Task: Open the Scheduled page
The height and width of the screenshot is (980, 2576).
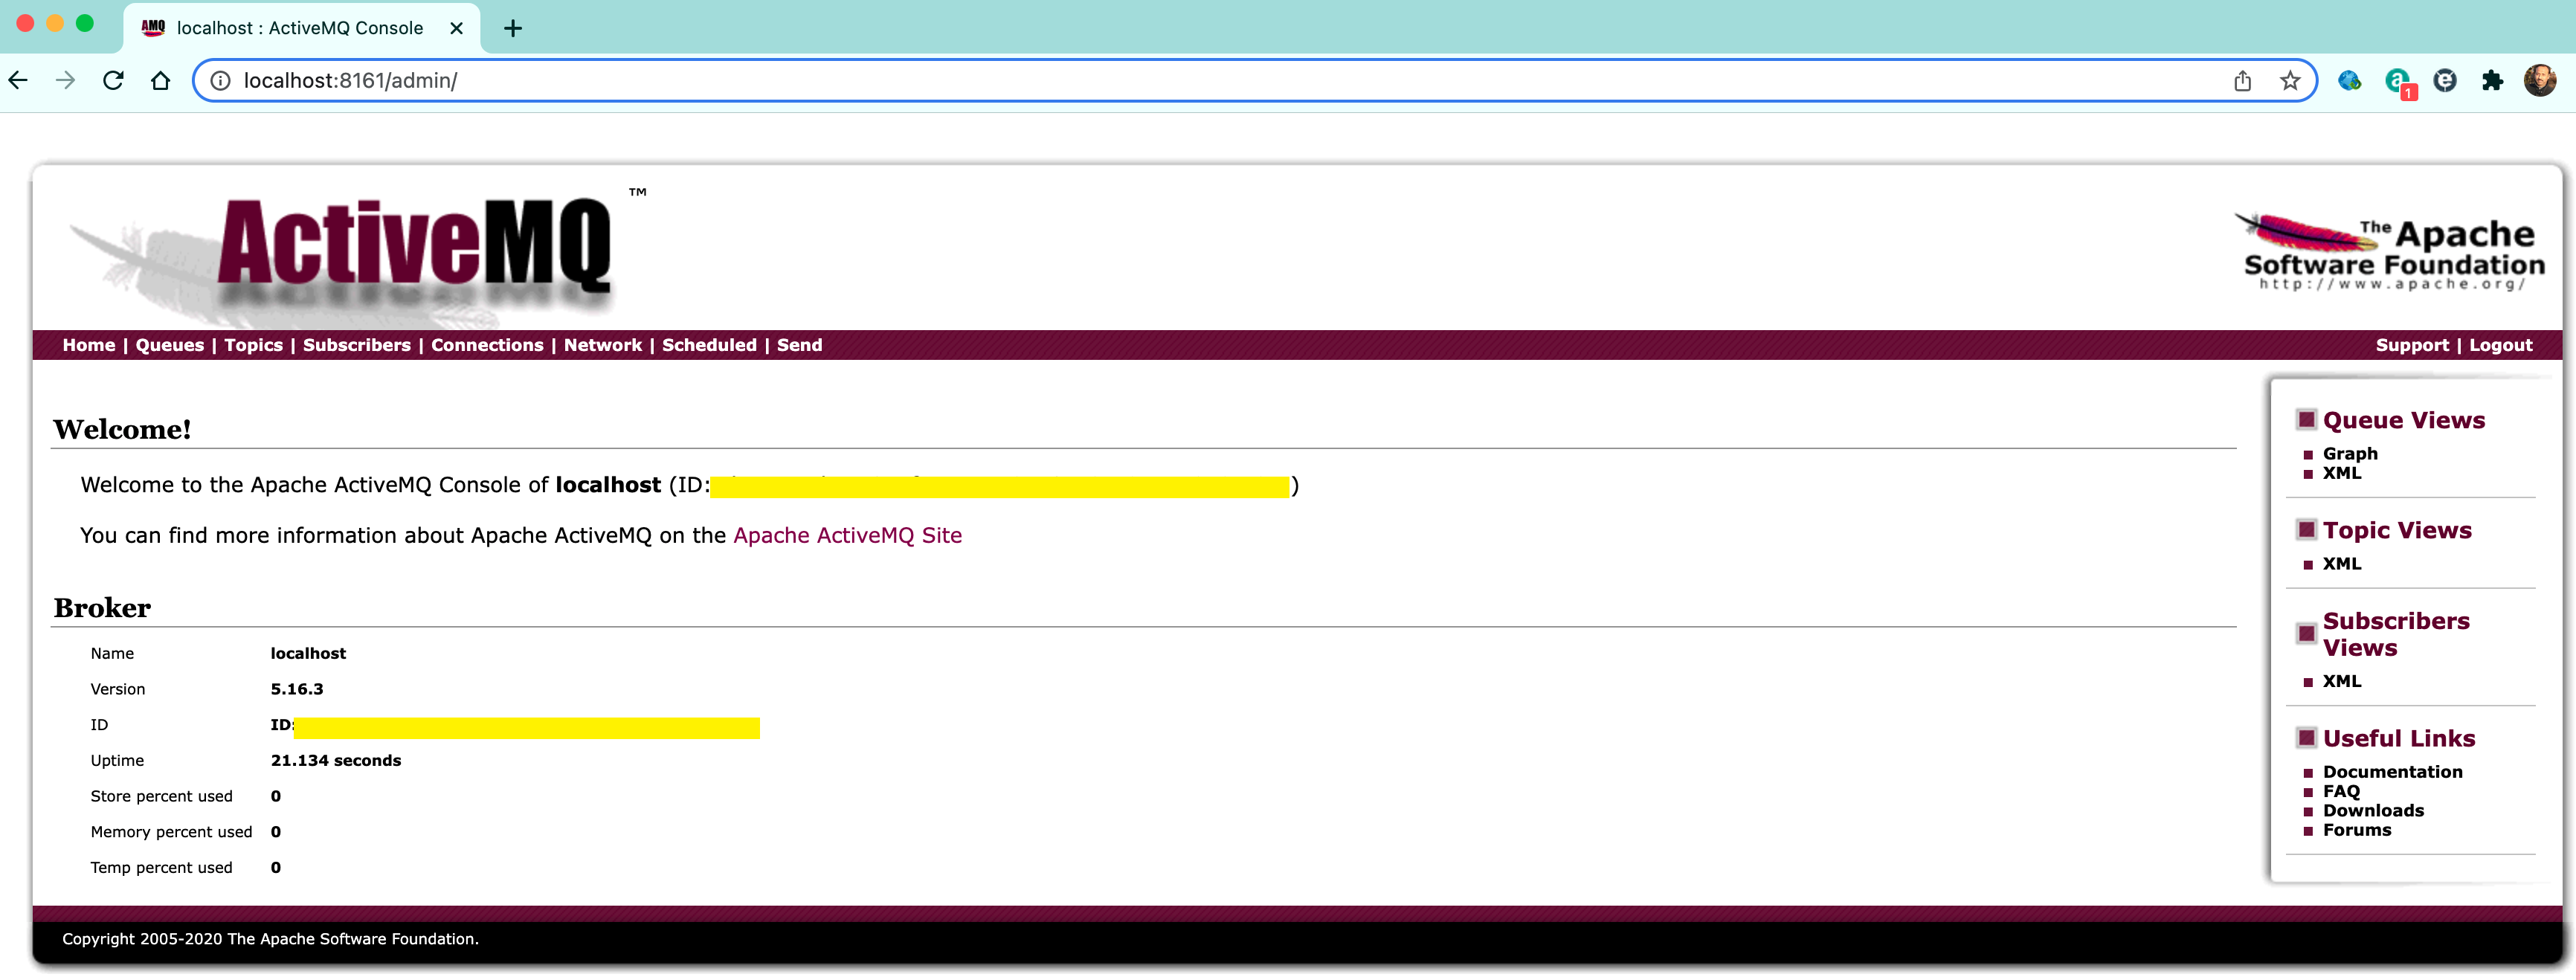Action: tap(709, 345)
